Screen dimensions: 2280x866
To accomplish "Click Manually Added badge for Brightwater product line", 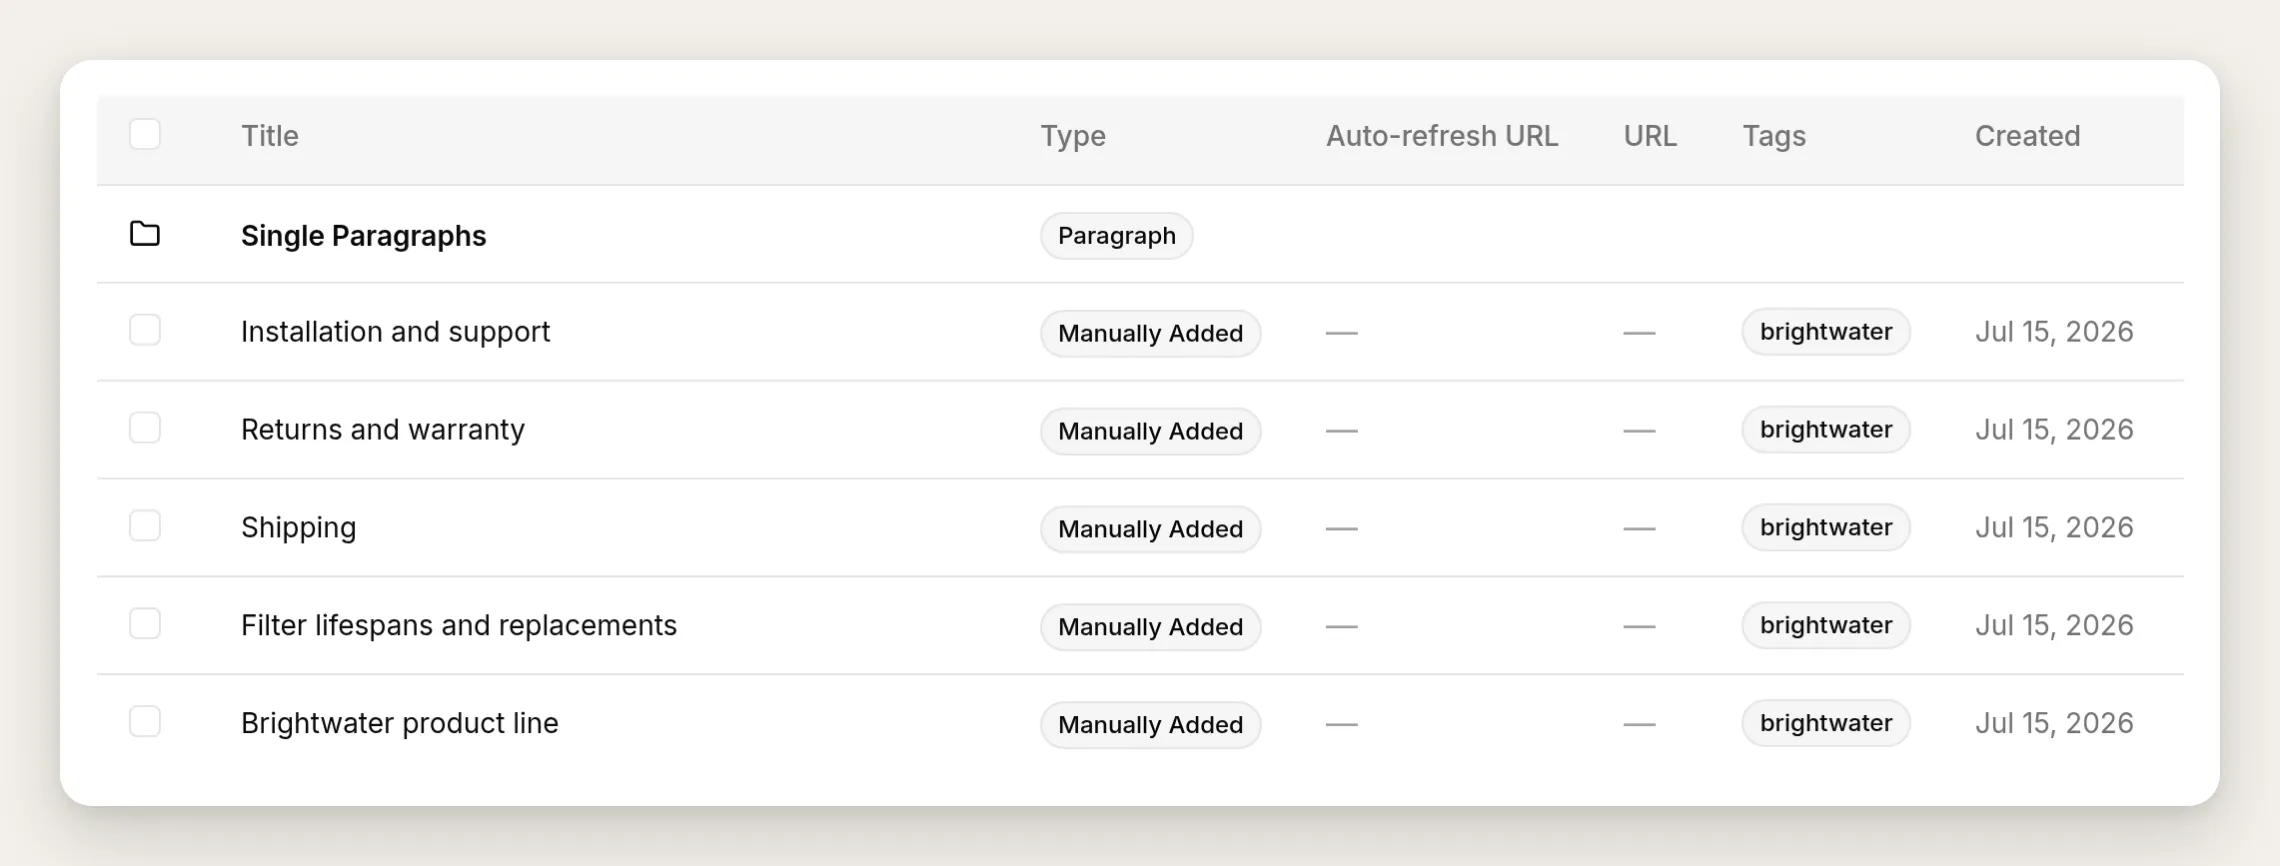I will 1151,725.
